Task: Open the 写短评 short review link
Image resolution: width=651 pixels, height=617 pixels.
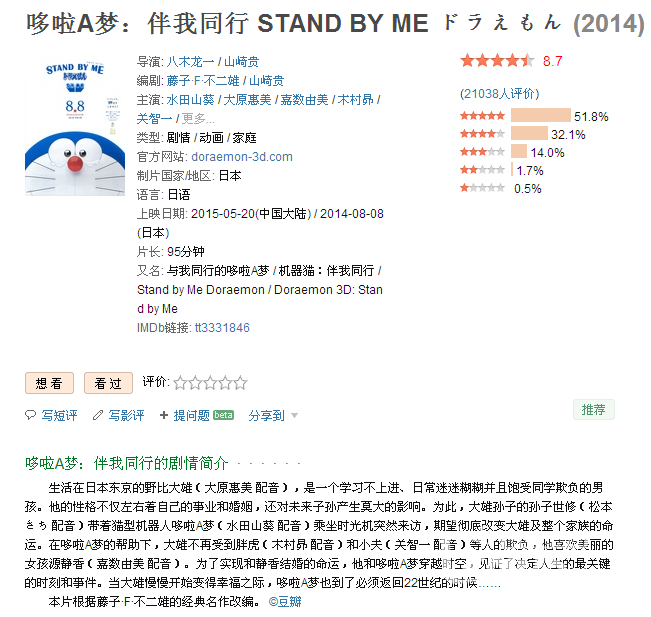Action: [x=59, y=415]
